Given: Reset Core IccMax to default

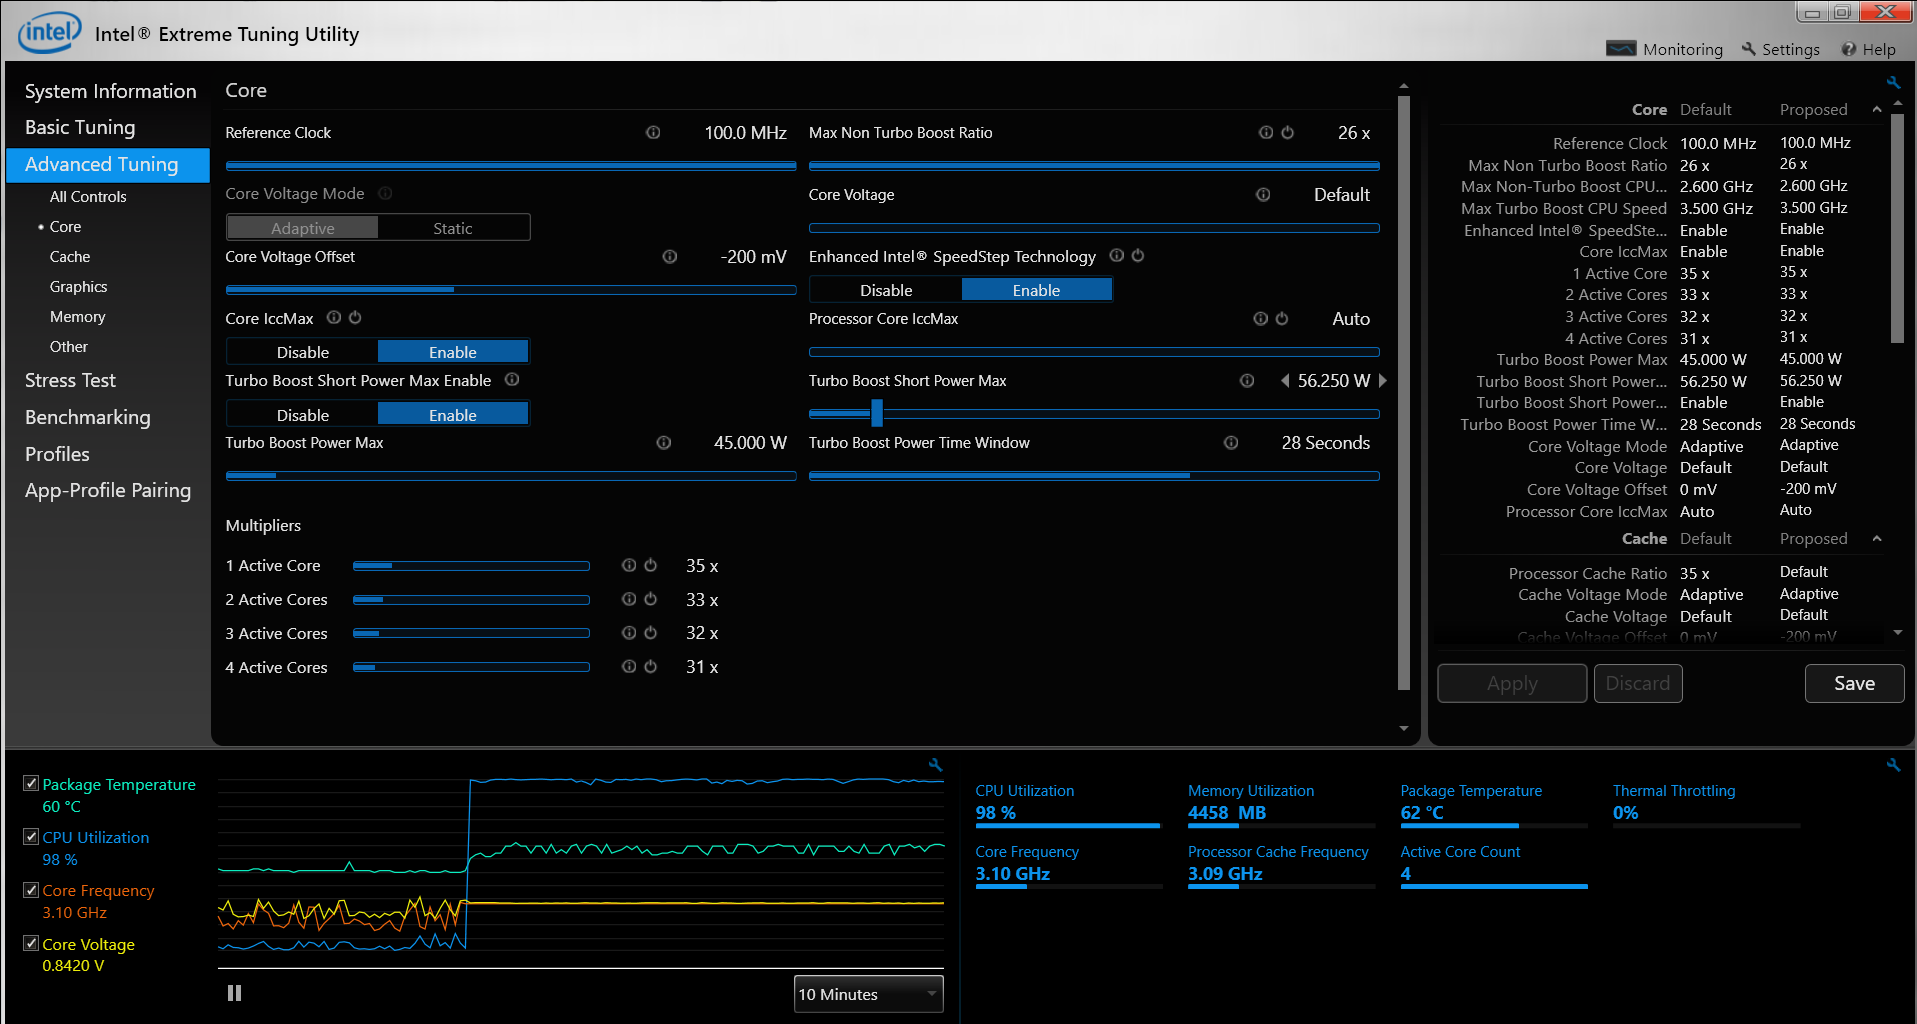Looking at the screenshot, I should coord(355,317).
